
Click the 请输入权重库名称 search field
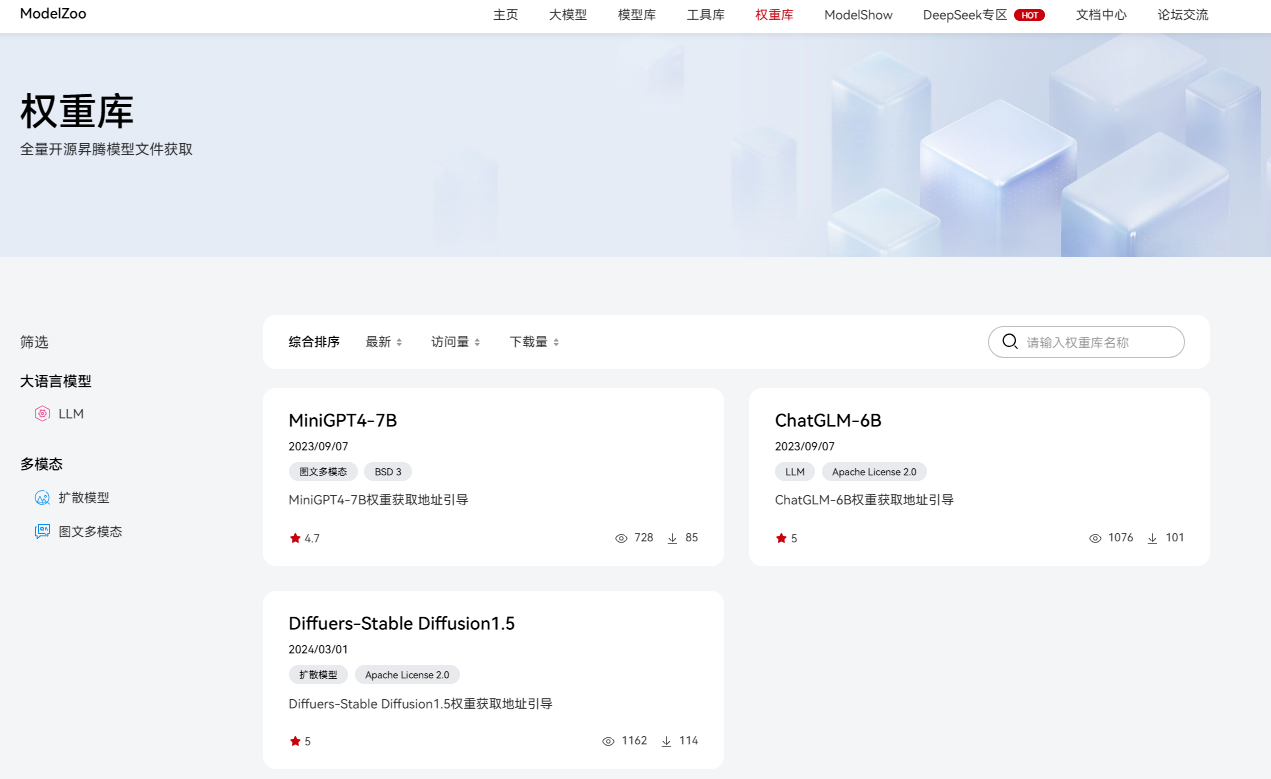1086,342
